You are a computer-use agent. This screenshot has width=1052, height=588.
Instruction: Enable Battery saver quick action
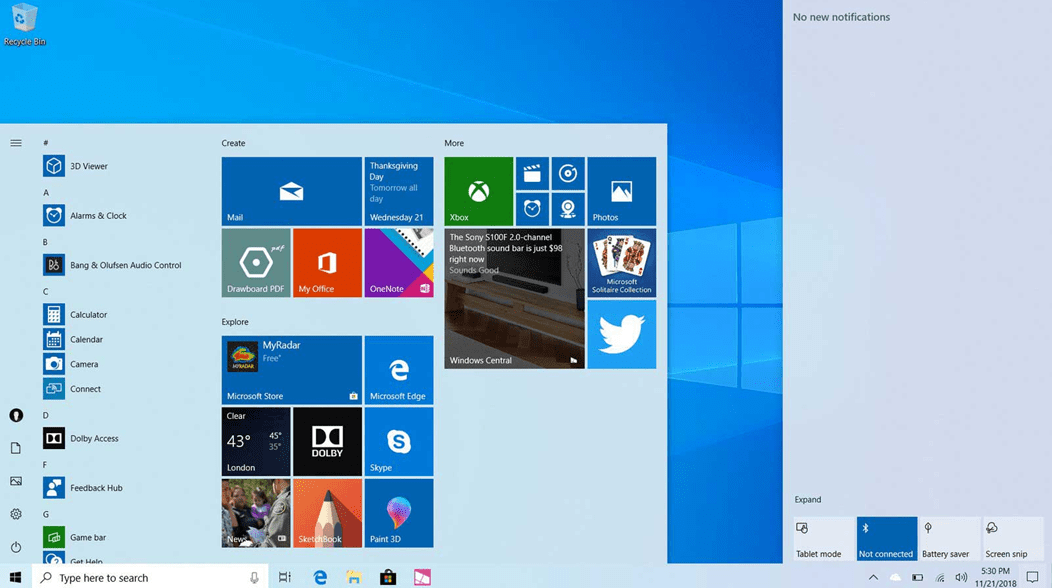(x=949, y=538)
